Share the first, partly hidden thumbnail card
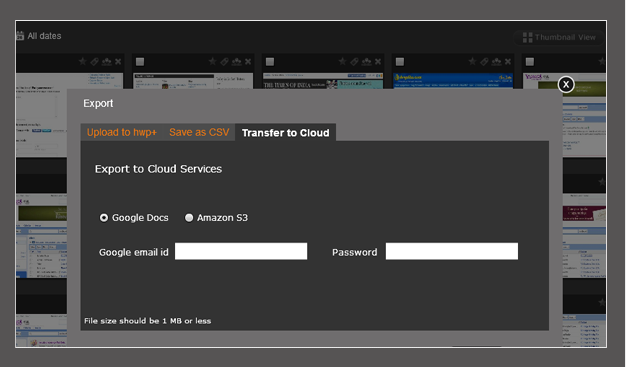The image size is (626, 367). coord(107,61)
